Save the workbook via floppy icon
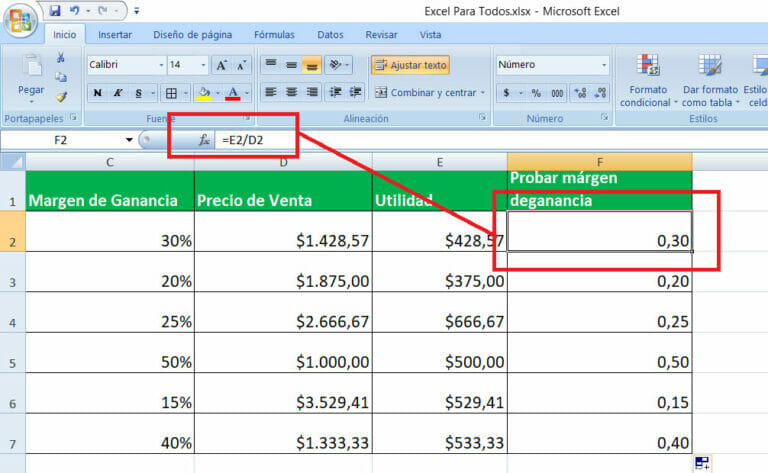 (x=55, y=10)
